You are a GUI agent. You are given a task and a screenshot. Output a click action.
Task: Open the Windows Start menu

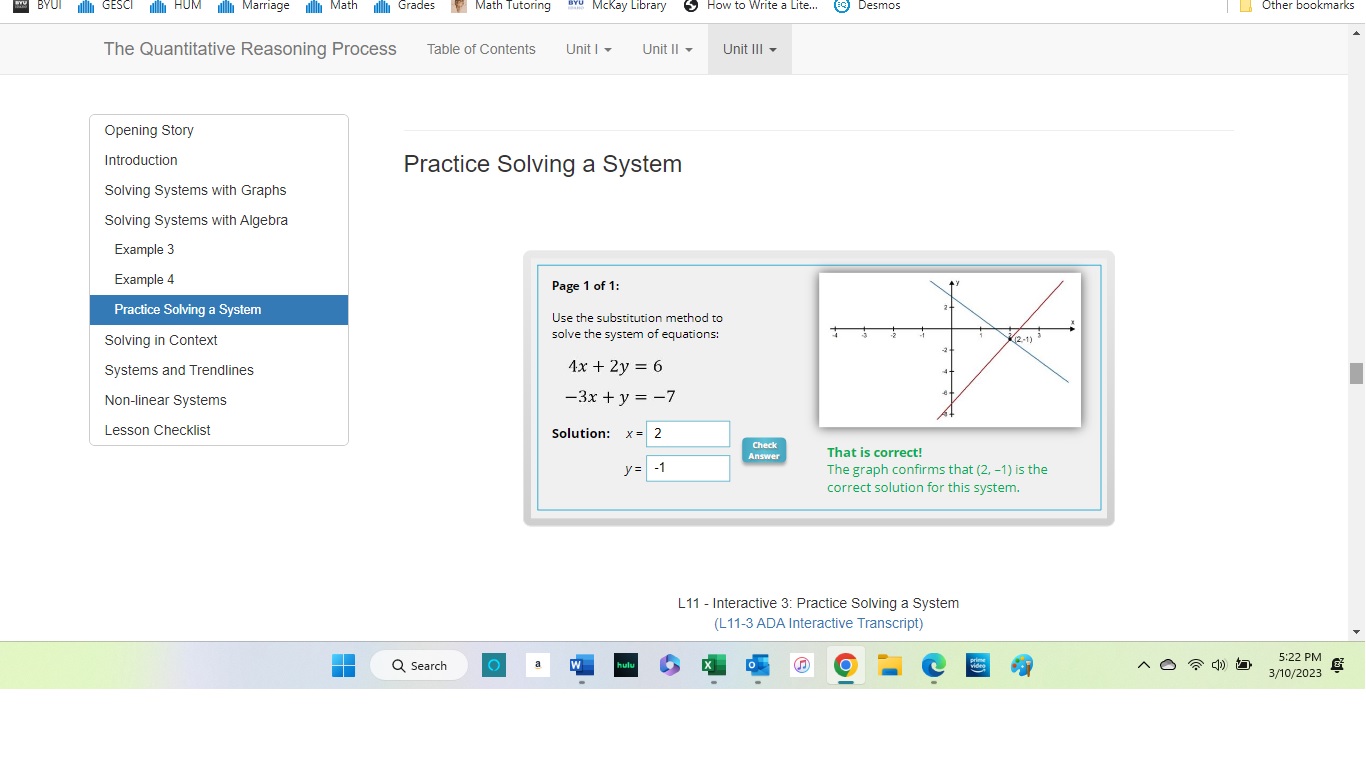coord(343,666)
